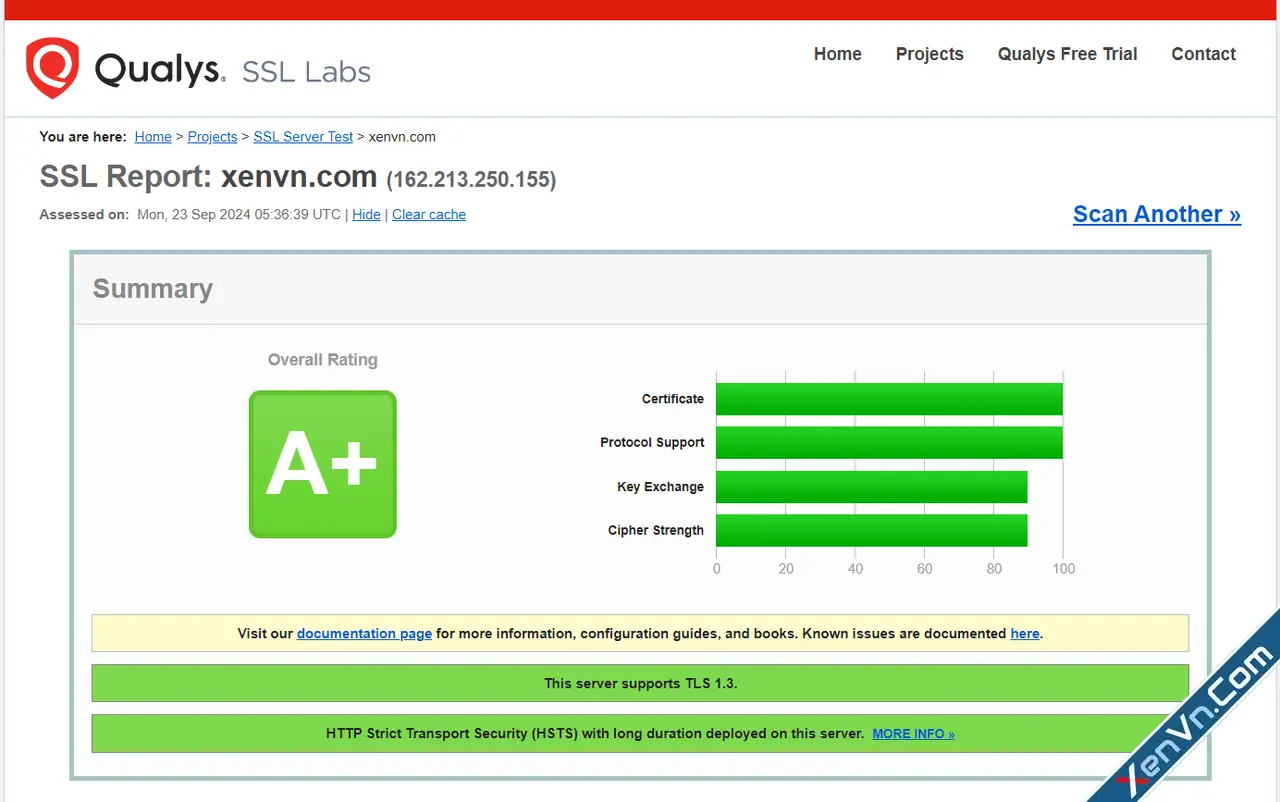This screenshot has width=1280, height=802.
Task: Open the documentation page link
Action: [x=364, y=633]
